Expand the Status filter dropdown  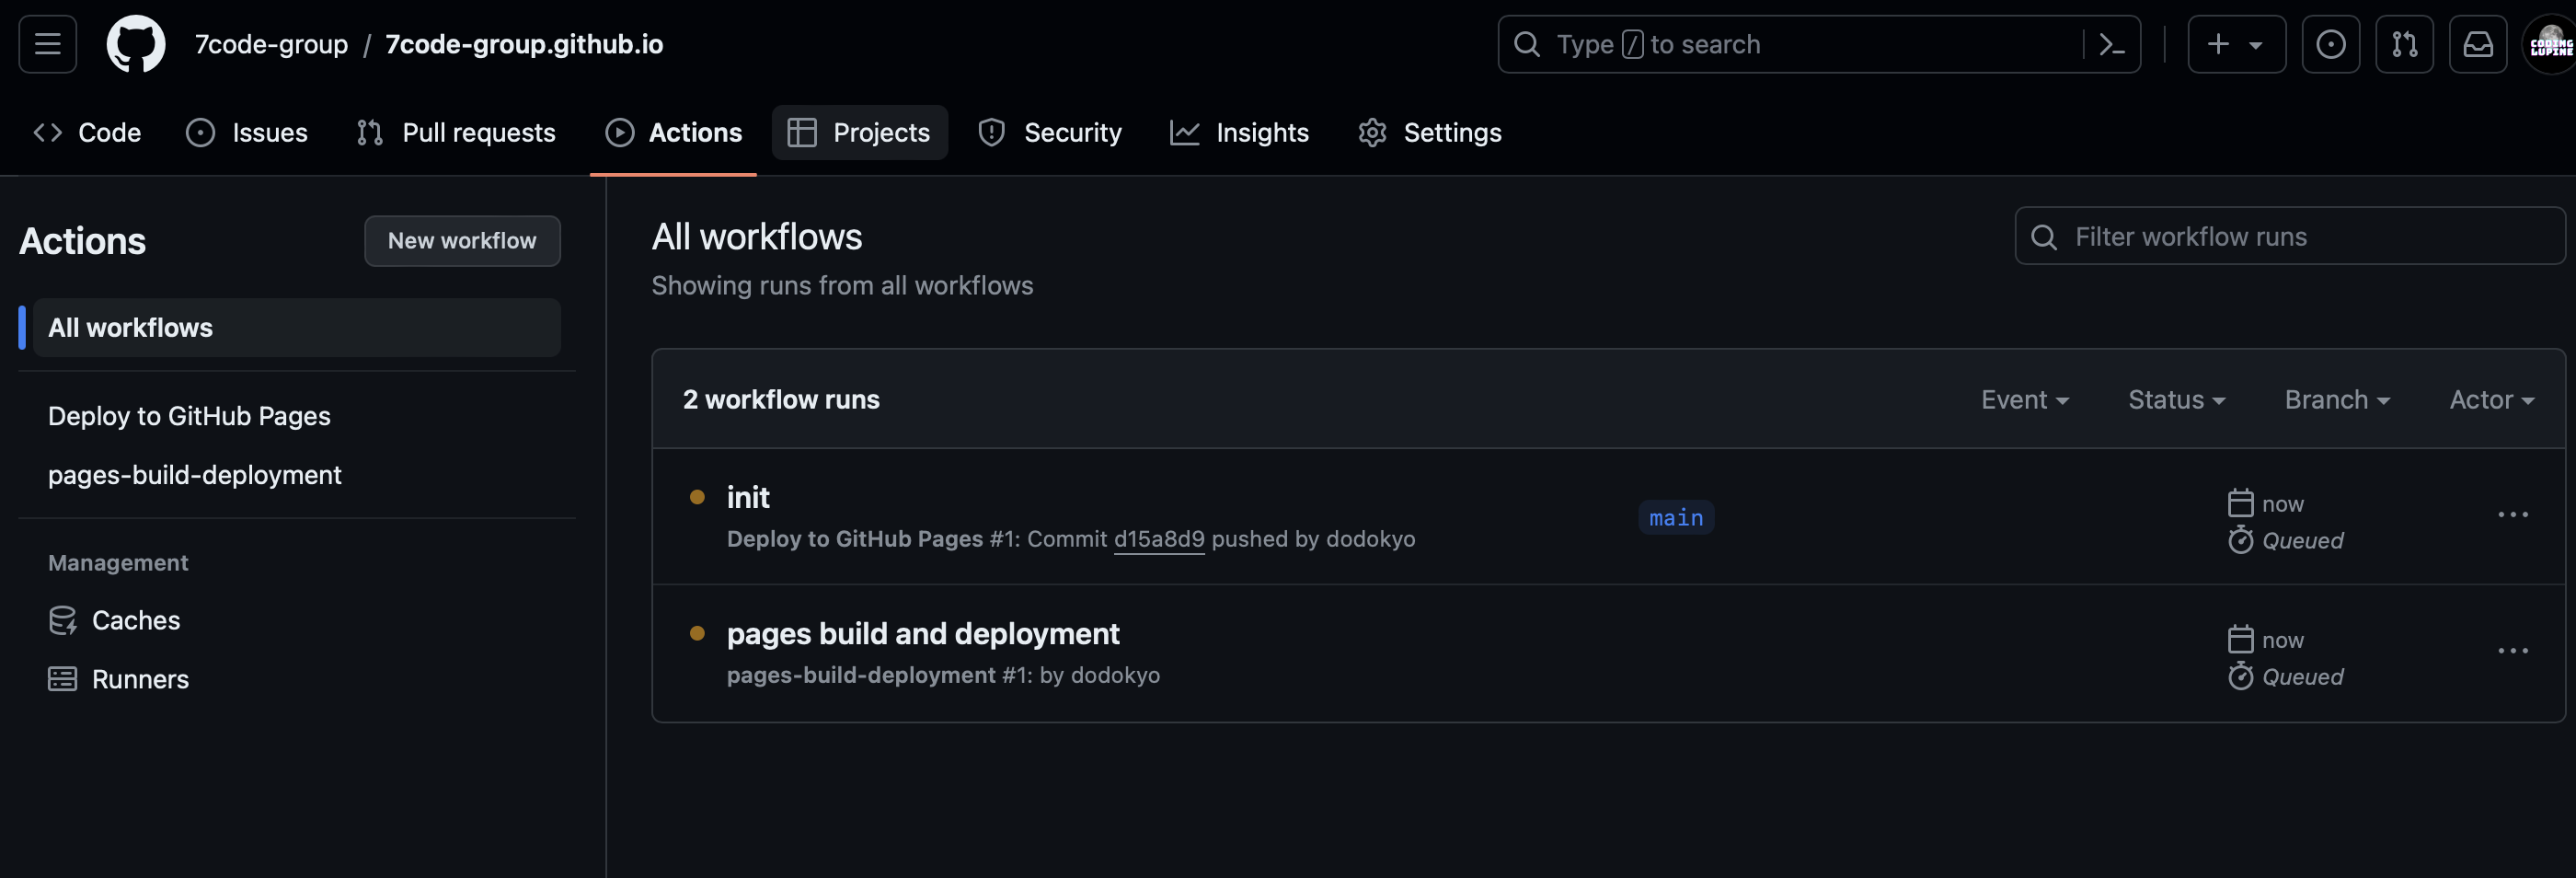[x=2177, y=399]
